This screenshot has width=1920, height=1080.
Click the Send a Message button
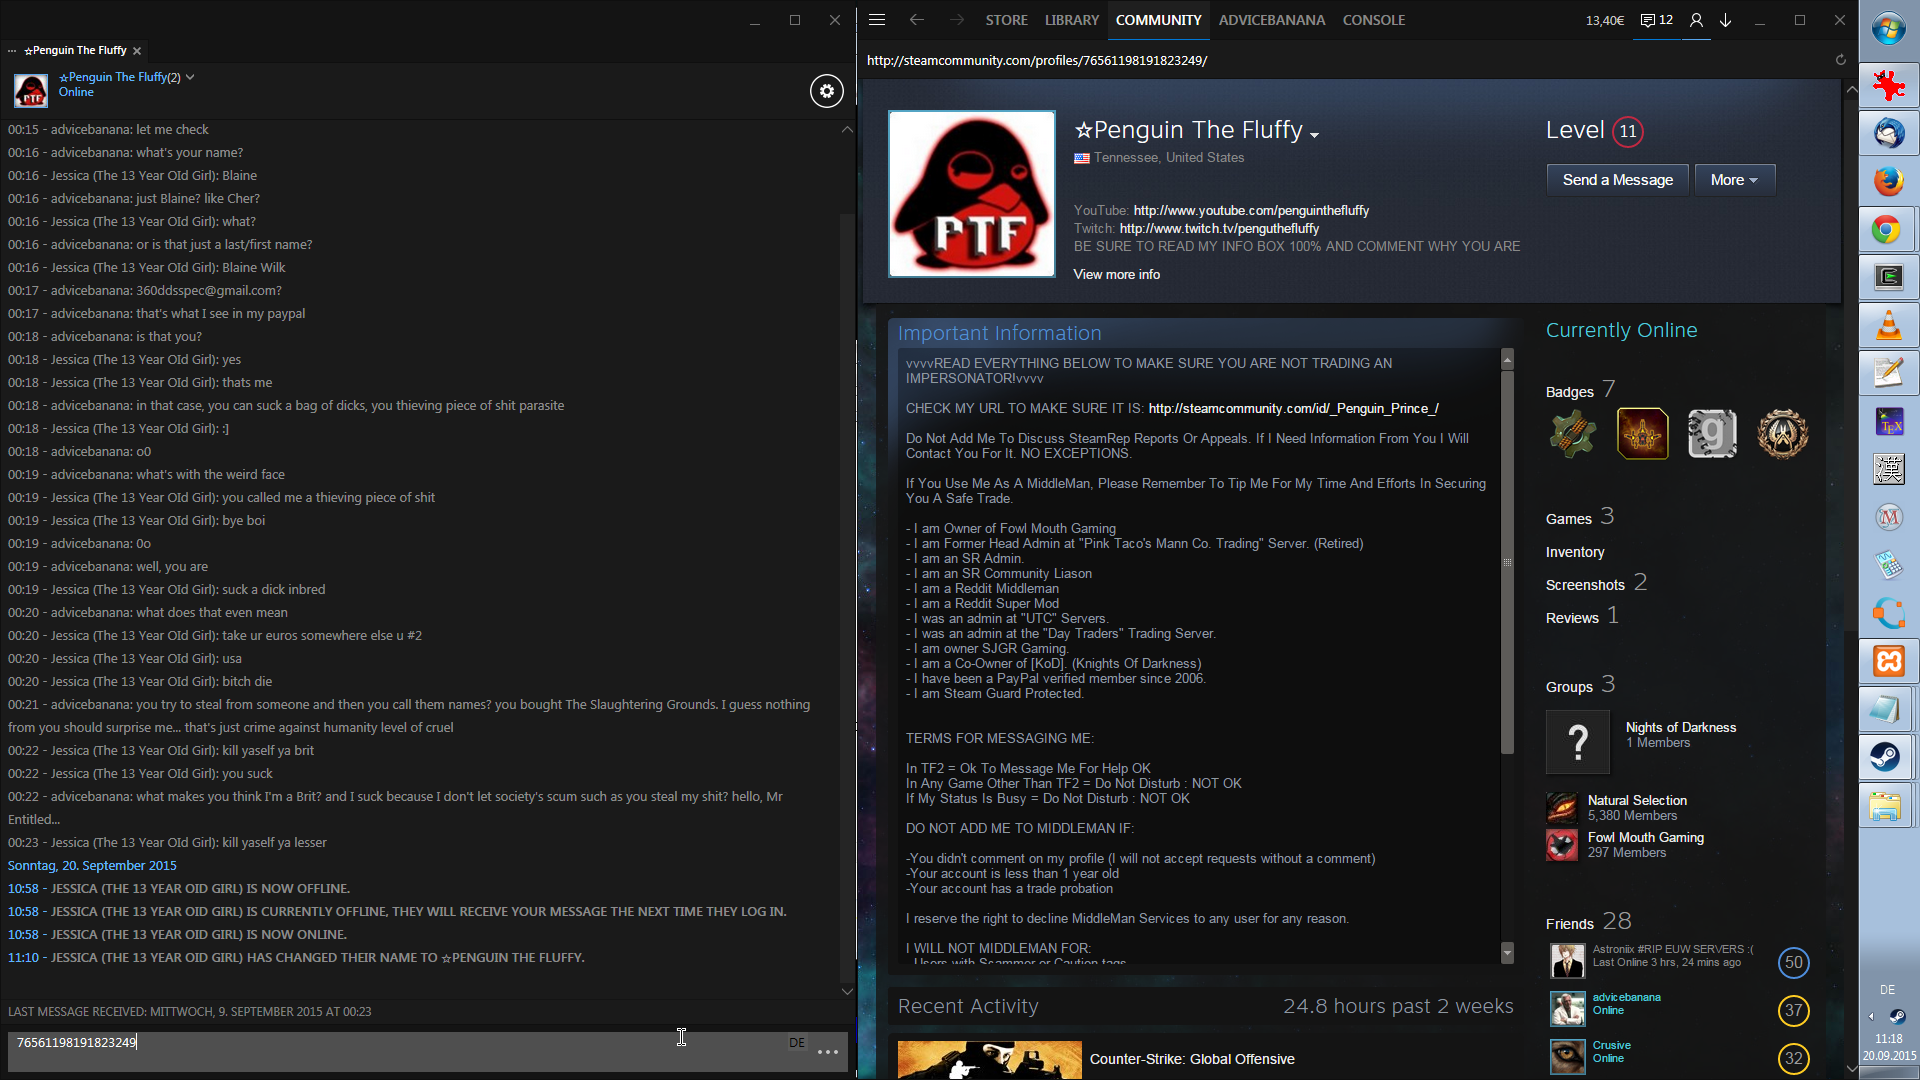pos(1617,180)
